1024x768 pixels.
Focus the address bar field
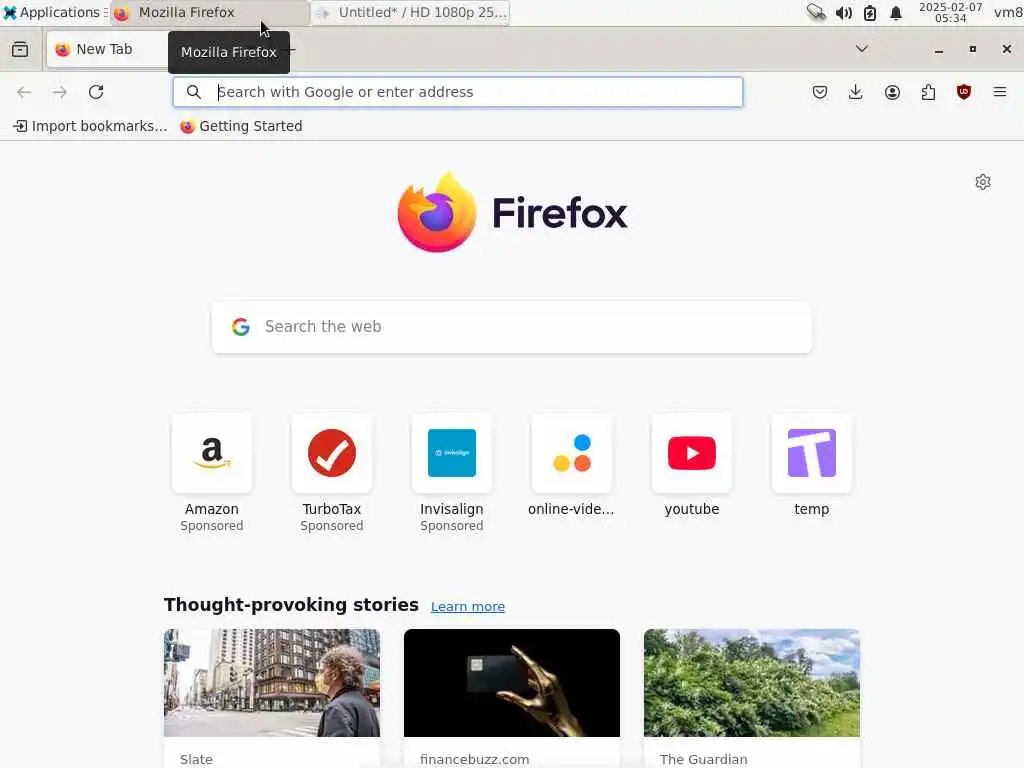pos(458,92)
